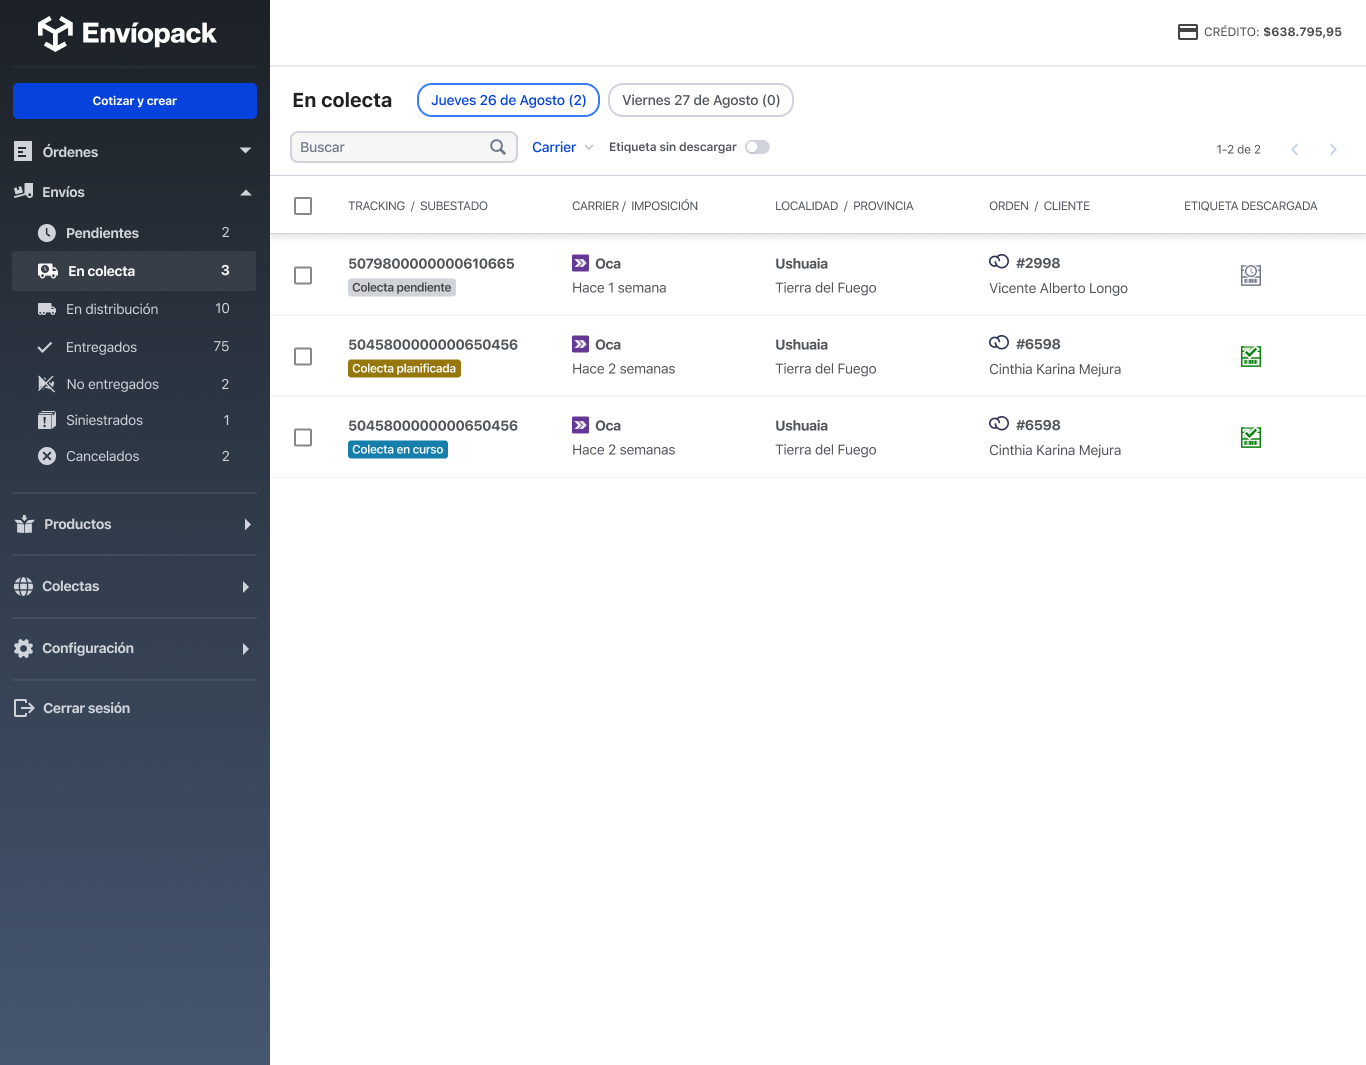Click the En colecta truck icon
This screenshot has width=1366, height=1065.
point(48,271)
